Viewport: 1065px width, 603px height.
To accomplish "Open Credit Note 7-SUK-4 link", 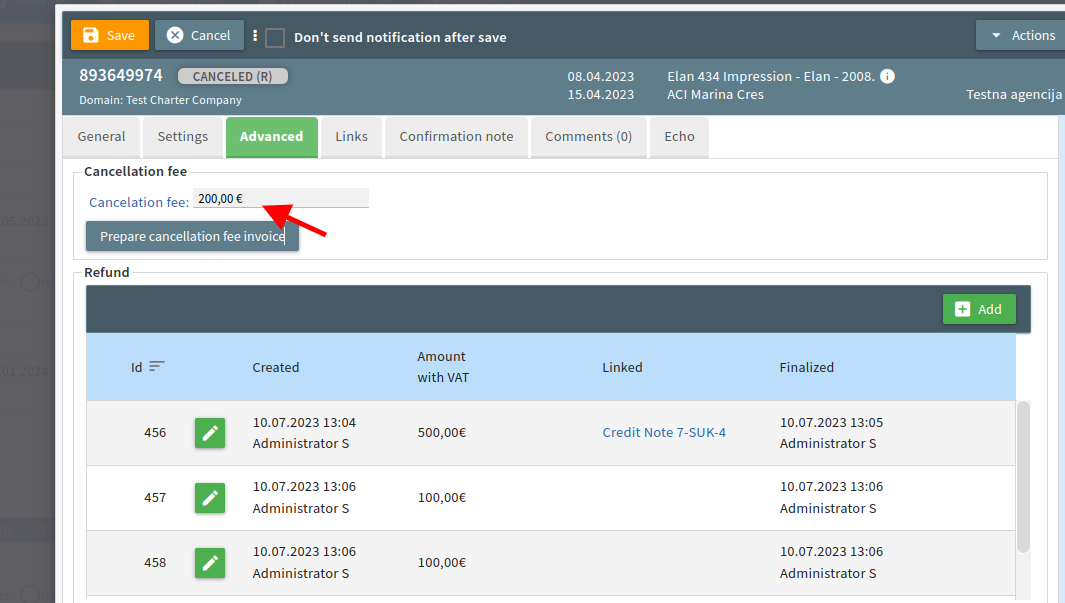I will (x=664, y=433).
